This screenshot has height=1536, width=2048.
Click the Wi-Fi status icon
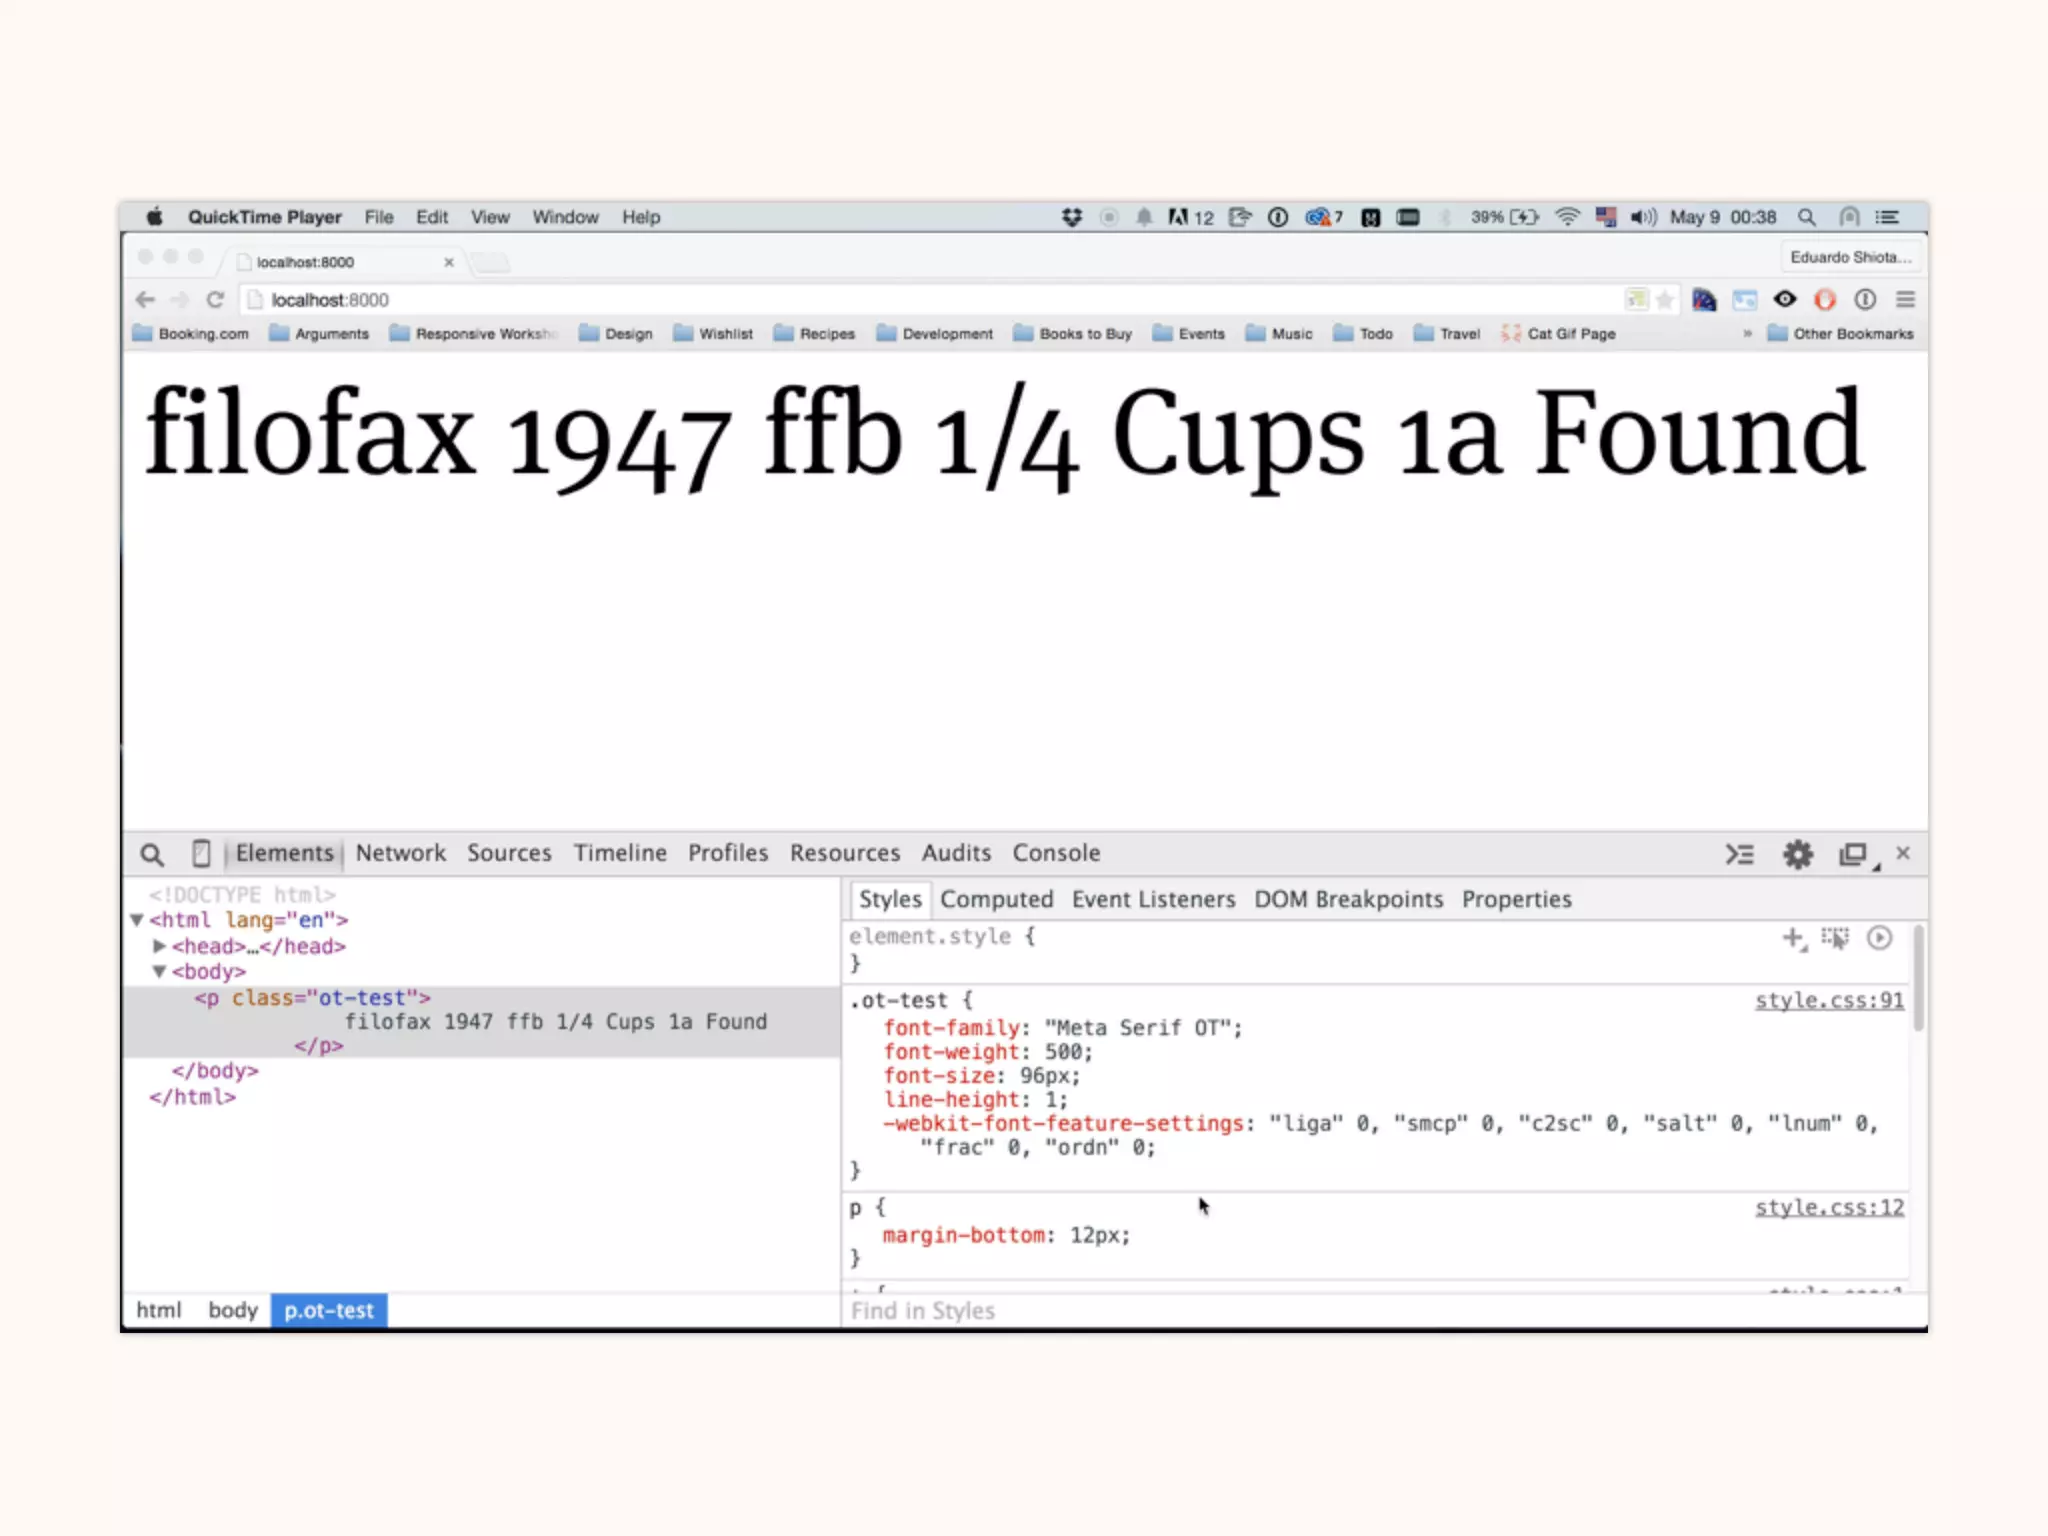pos(1568,217)
